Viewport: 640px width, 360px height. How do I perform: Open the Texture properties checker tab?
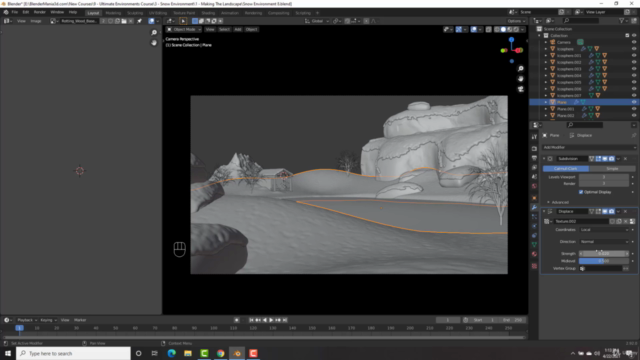tap(534, 266)
